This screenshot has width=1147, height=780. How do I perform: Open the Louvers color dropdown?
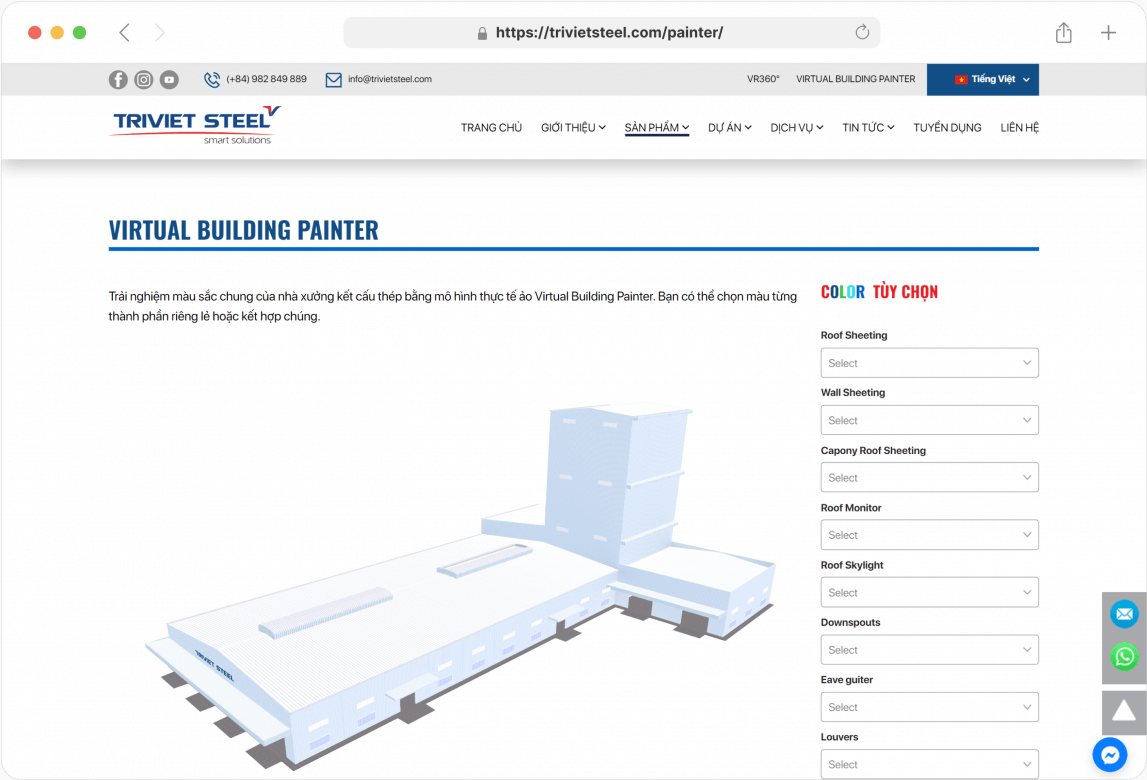929,764
